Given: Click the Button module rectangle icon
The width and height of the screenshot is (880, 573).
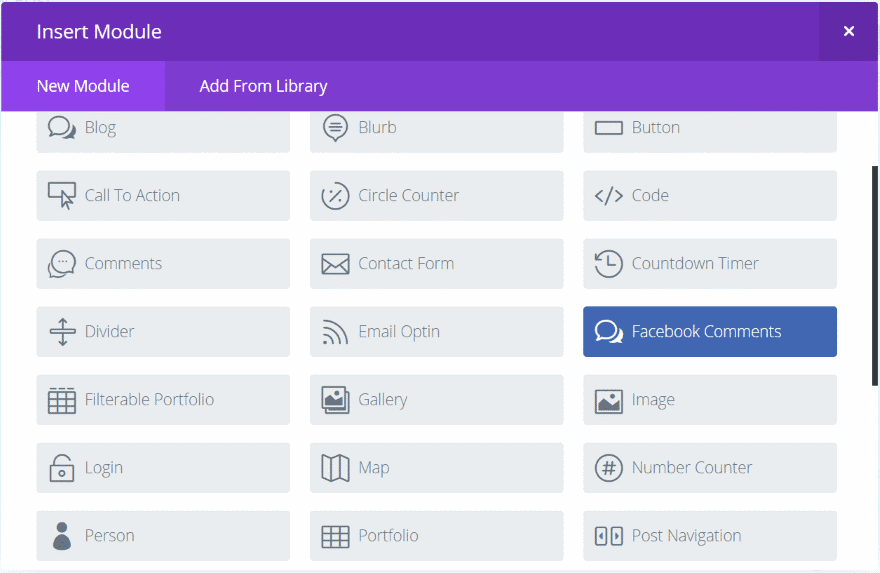Looking at the screenshot, I should 608,128.
